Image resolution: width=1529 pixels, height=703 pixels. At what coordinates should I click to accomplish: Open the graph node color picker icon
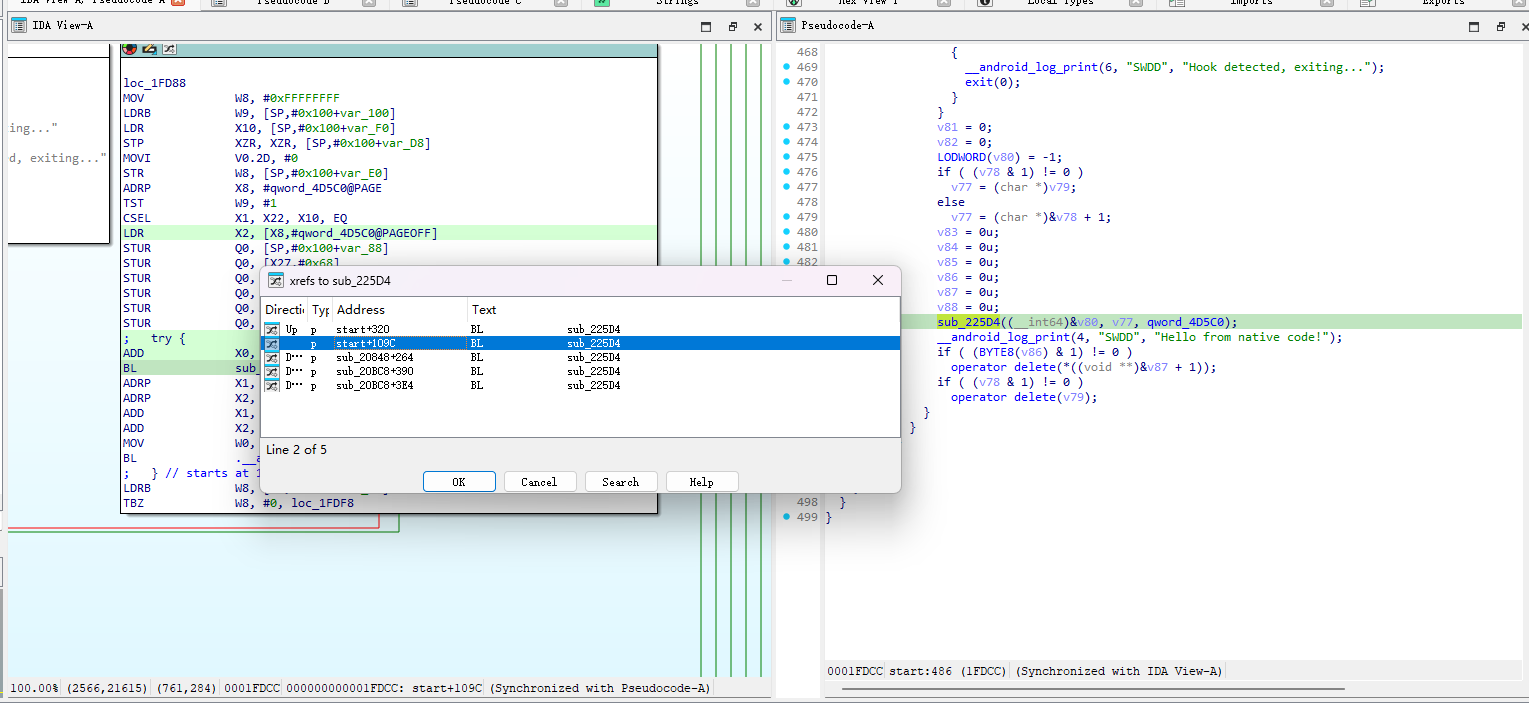click(130, 47)
